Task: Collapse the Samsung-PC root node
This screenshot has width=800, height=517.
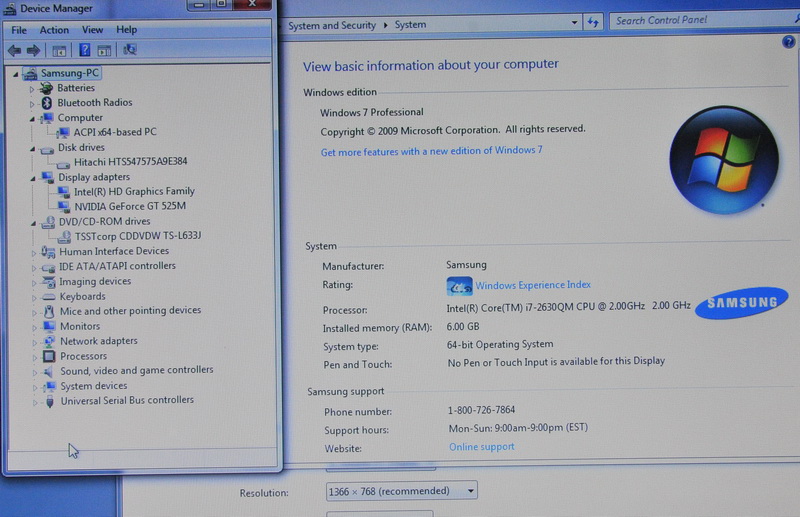Action: point(16,75)
